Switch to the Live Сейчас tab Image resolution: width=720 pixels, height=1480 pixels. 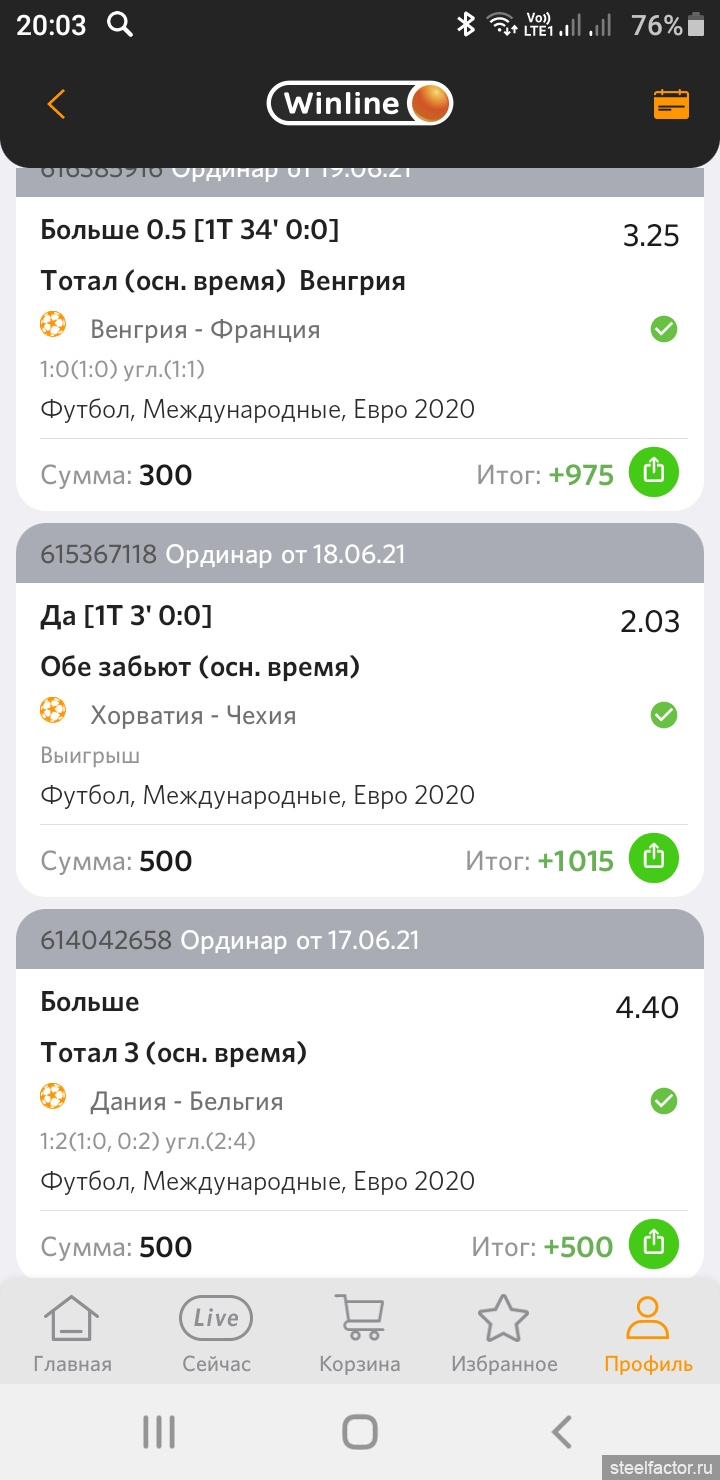216,1333
